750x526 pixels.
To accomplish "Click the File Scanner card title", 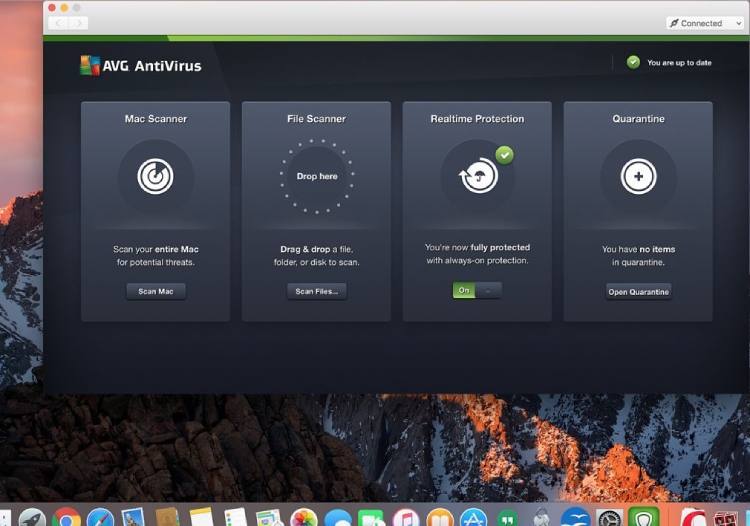I will click(317, 119).
